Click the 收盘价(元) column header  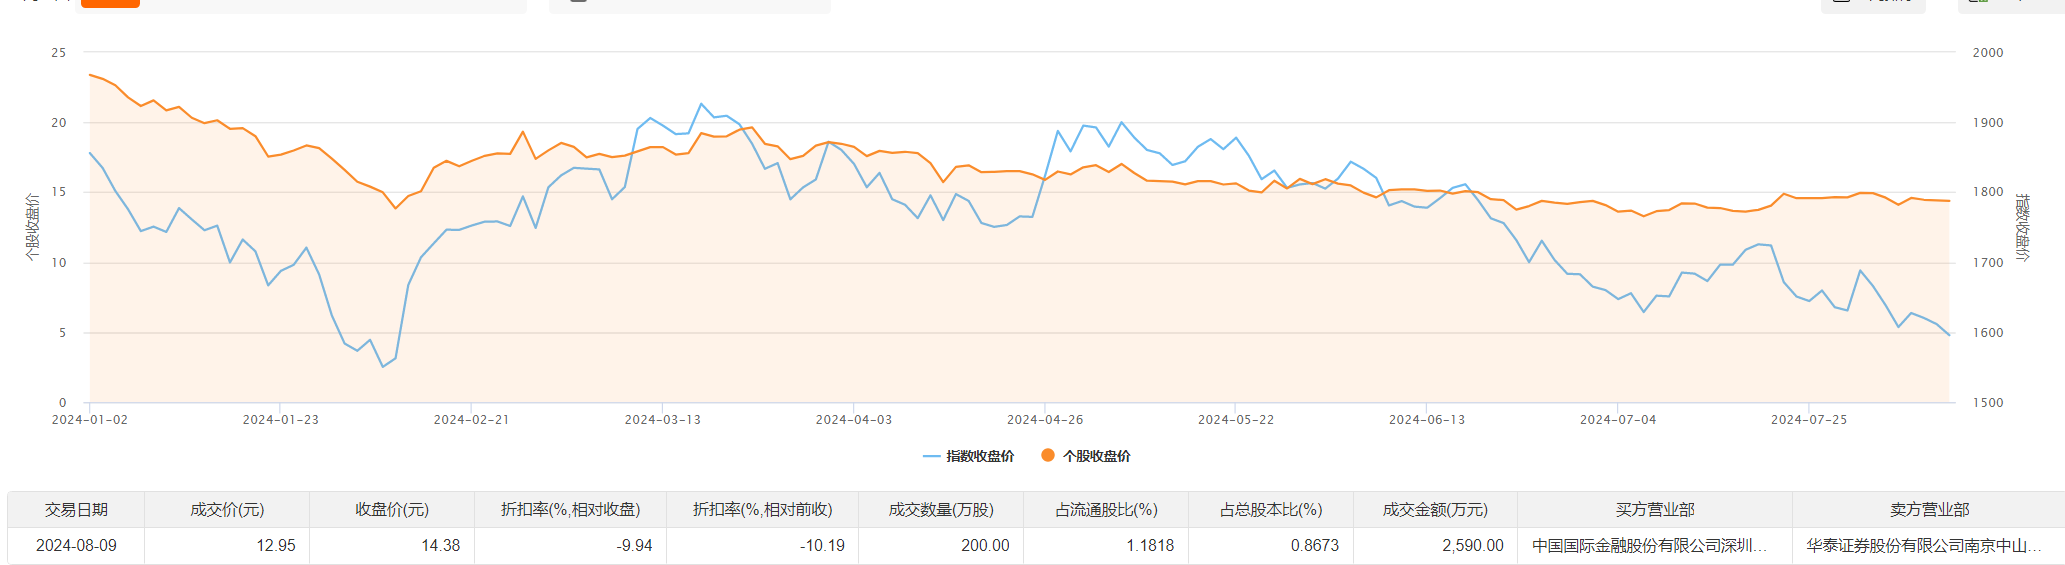coord(392,510)
